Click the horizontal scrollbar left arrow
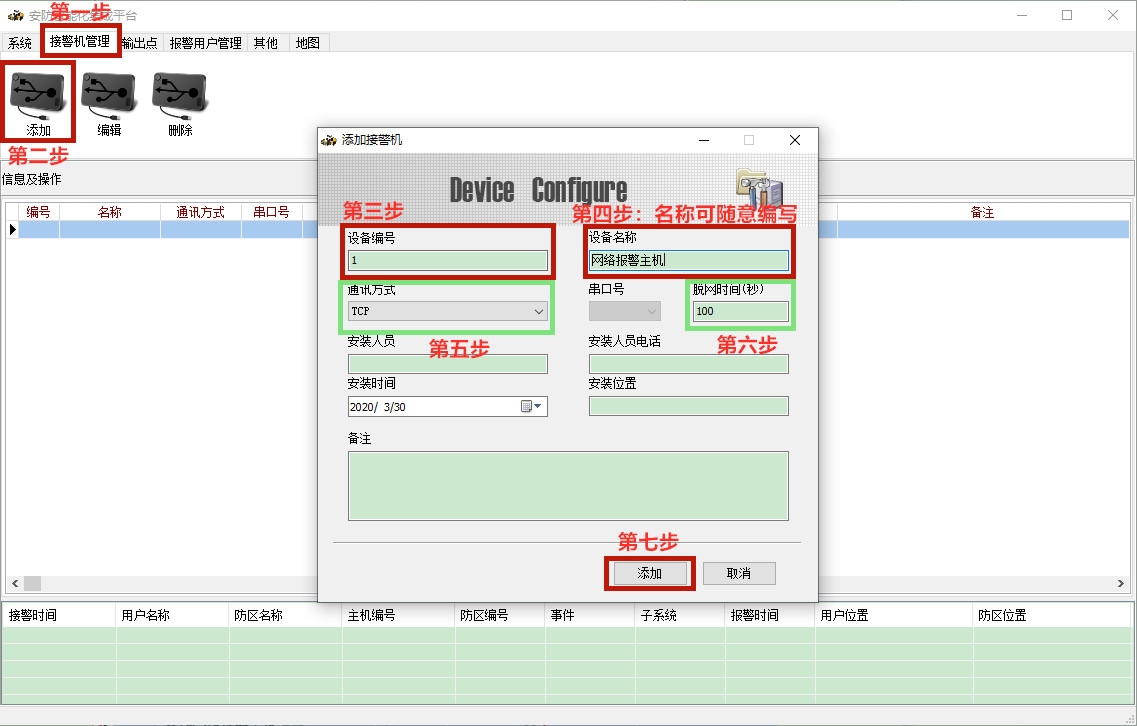1137x726 pixels. pos(13,583)
